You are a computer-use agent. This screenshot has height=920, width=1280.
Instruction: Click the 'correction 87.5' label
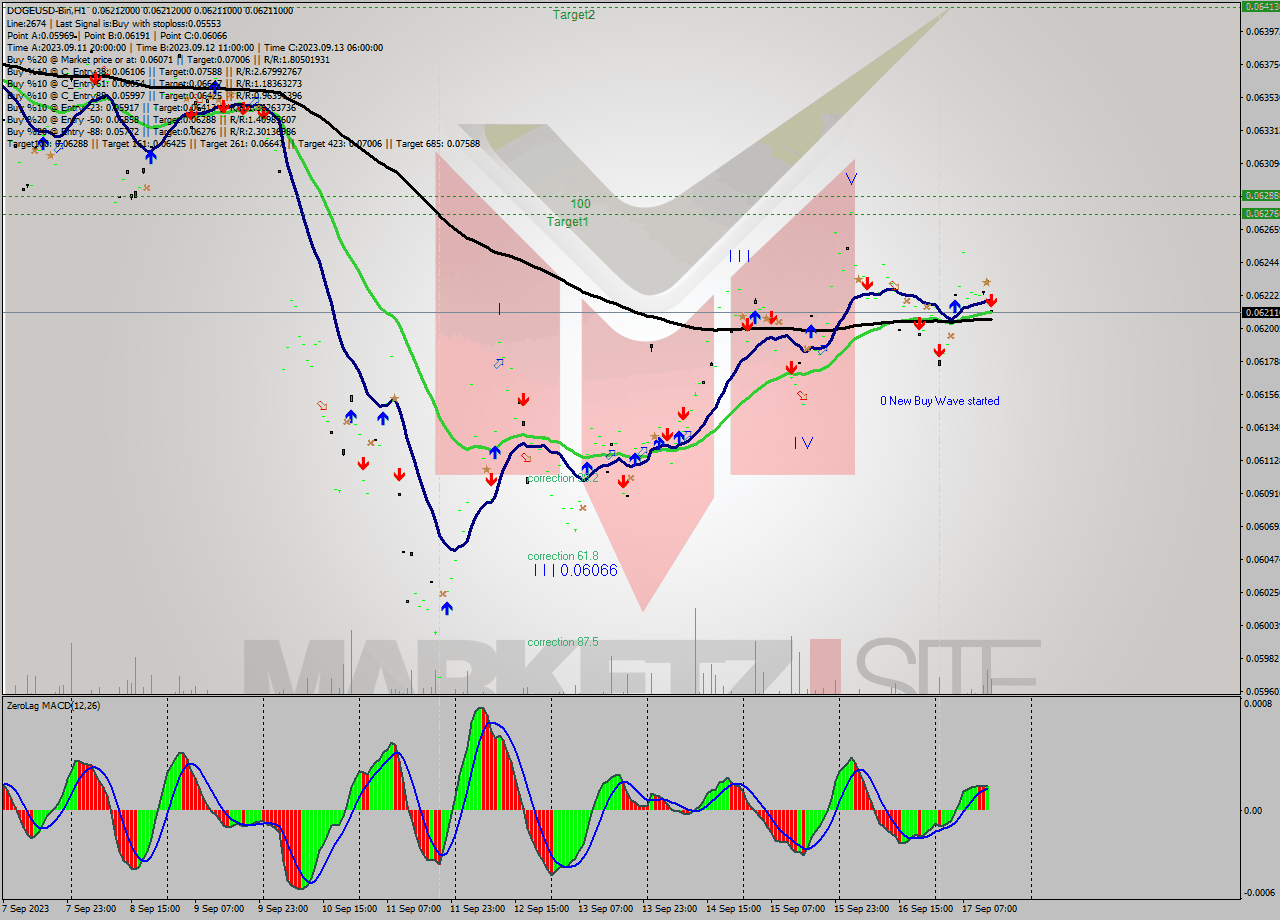[x=563, y=642]
